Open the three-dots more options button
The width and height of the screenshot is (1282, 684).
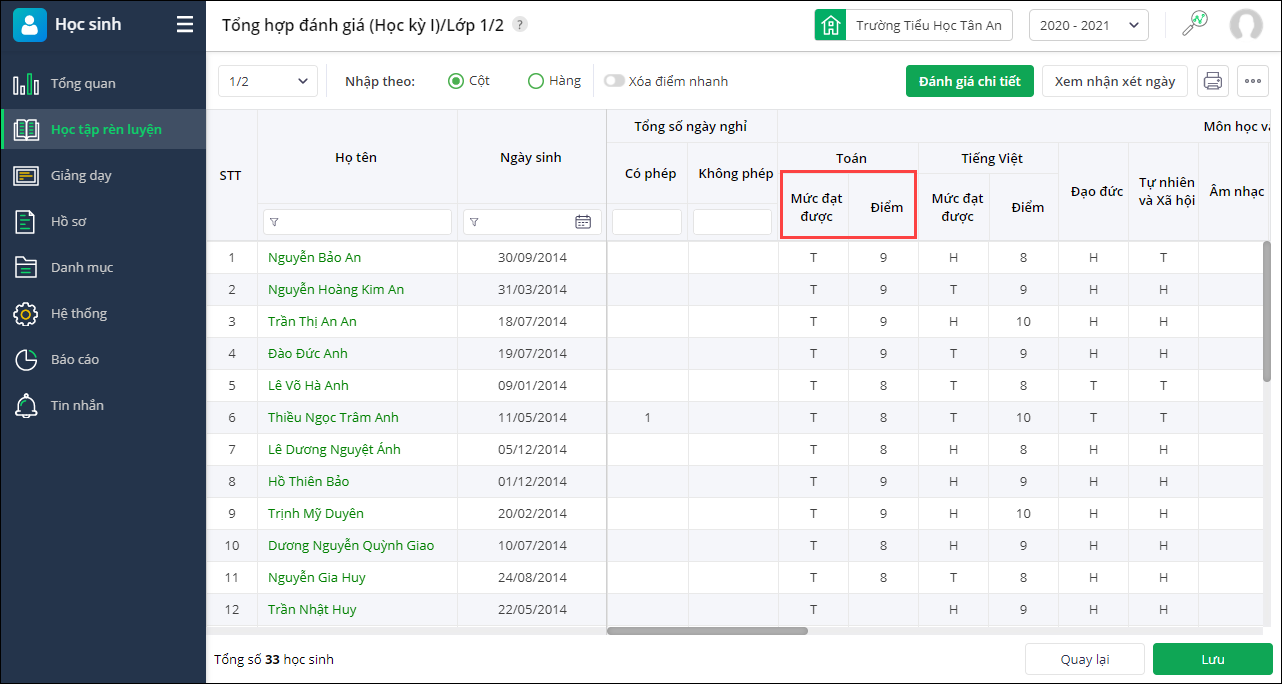click(x=1253, y=81)
